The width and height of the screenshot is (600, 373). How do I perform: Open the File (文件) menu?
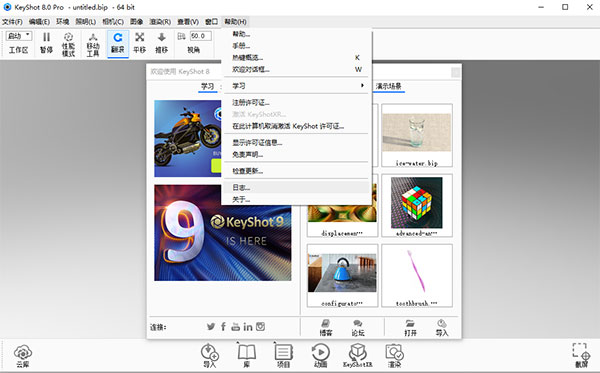click(12, 22)
